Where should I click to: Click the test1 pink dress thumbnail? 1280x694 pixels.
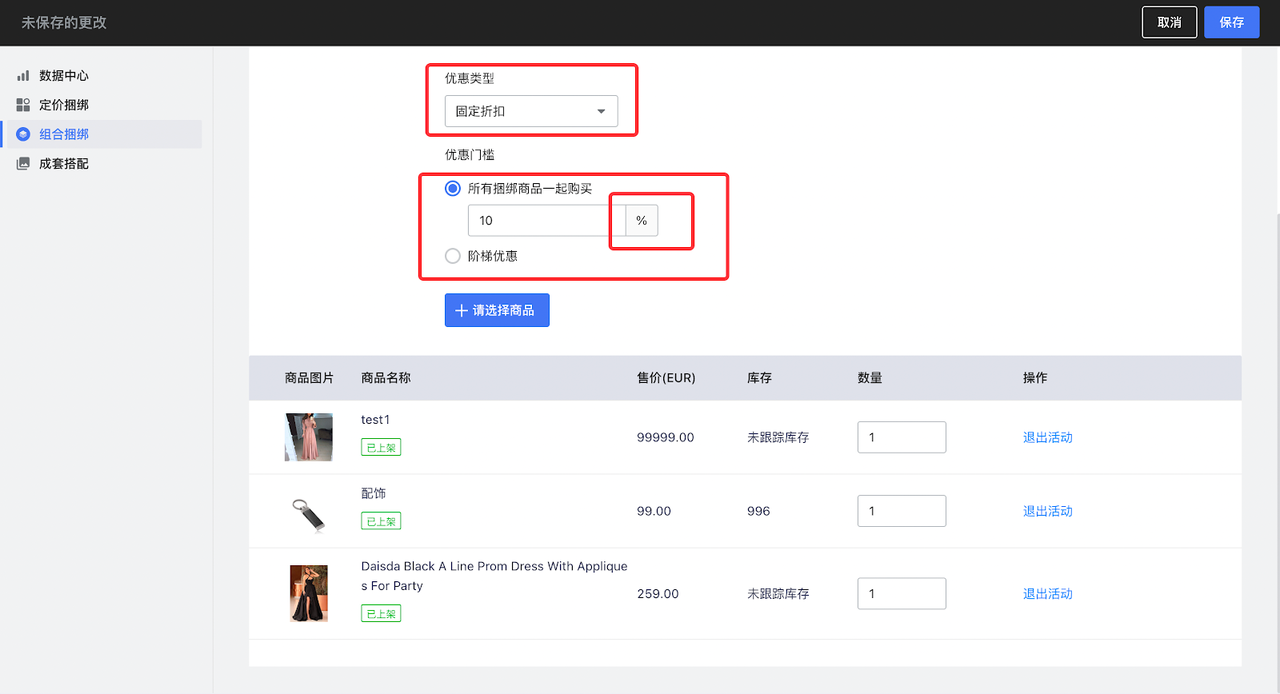click(x=308, y=437)
